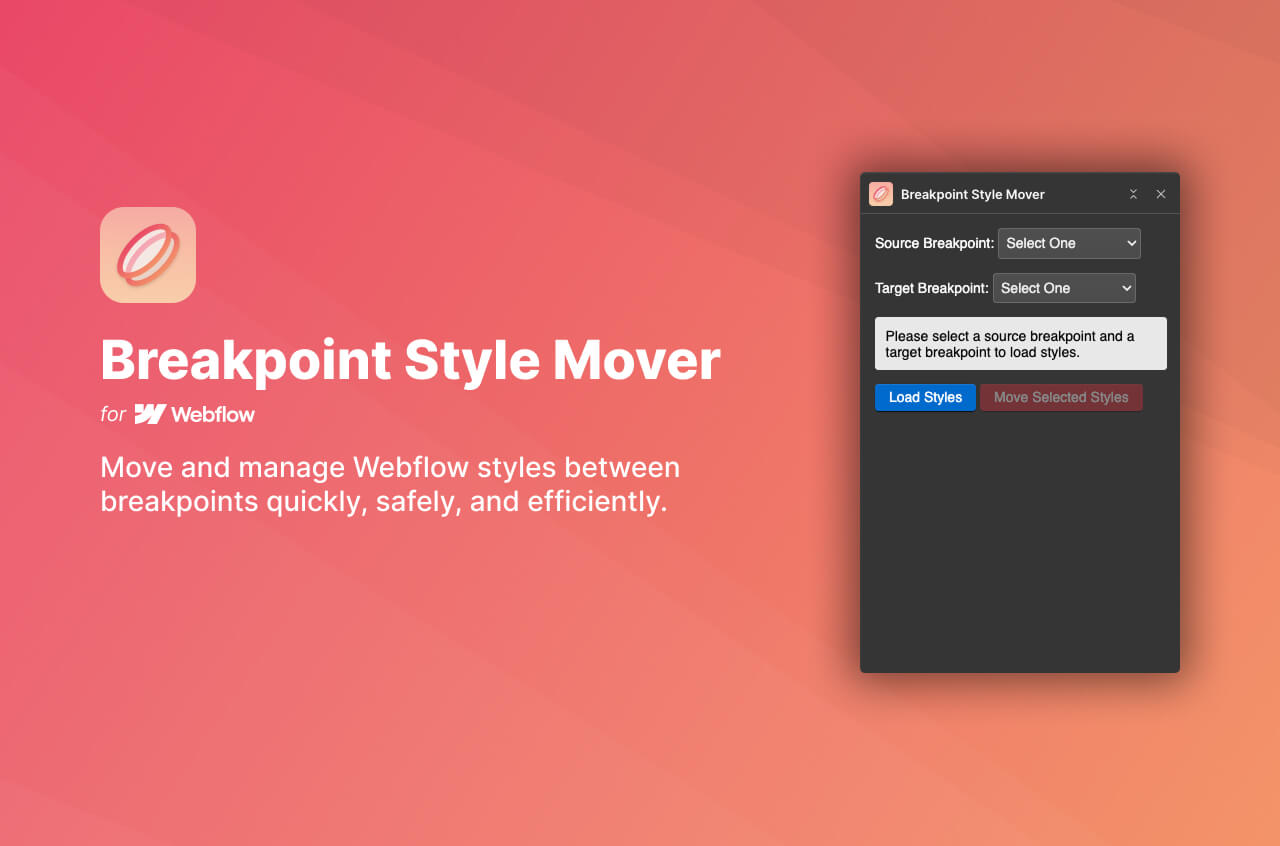Click the window title "Breakpoint Style Mover"
Screen dimensions: 1280x846
(x=972, y=194)
